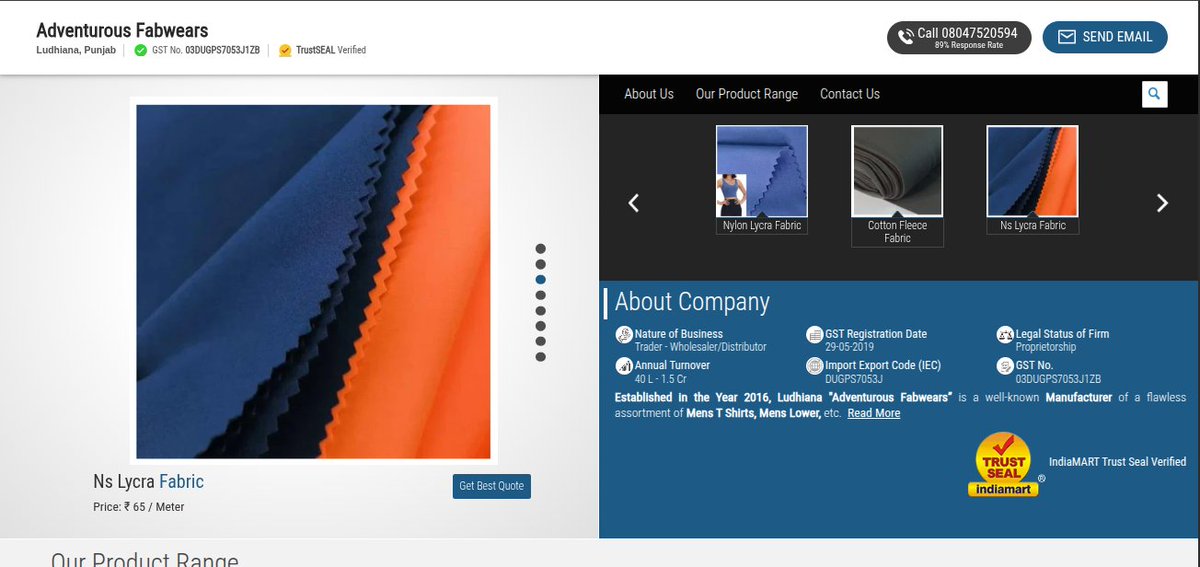
Task: Click the About Company heading
Action: click(692, 302)
